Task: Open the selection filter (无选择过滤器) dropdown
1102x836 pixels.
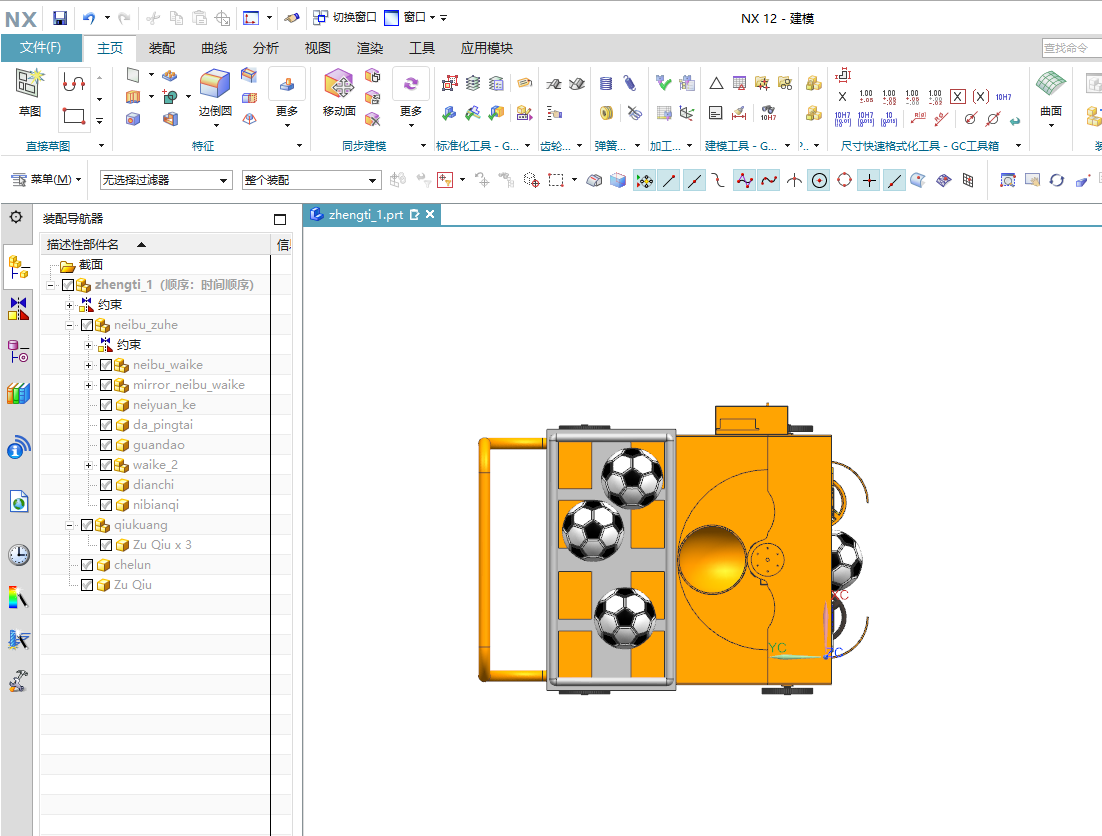Action: pyautogui.click(x=166, y=181)
